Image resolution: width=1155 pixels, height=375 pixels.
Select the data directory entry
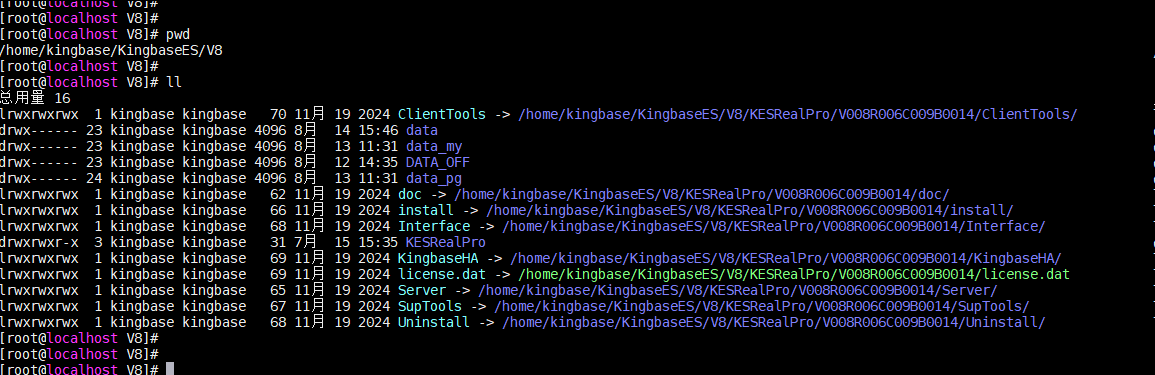(x=421, y=130)
